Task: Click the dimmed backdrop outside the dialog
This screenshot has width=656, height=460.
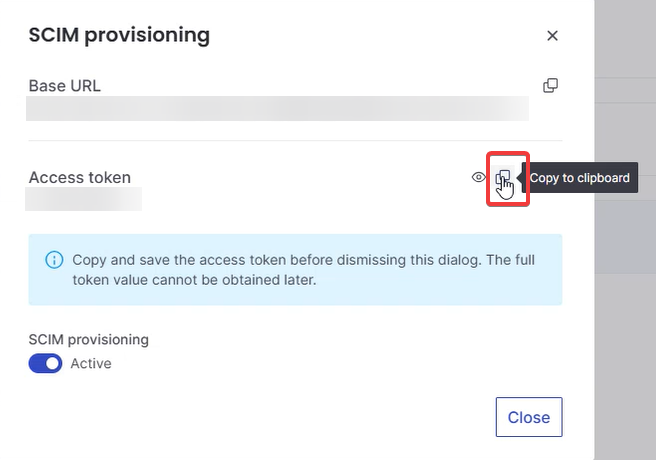Action: (x=625, y=335)
